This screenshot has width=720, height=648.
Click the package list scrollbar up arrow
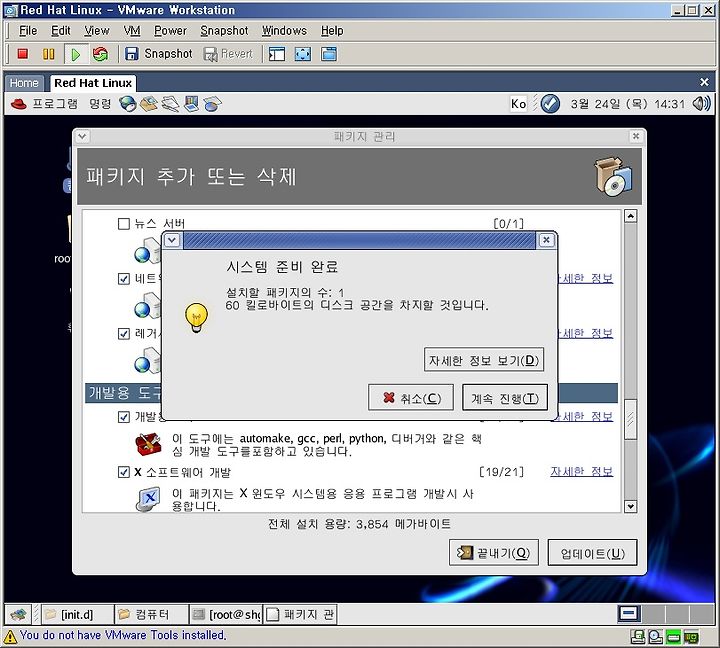click(x=630, y=216)
